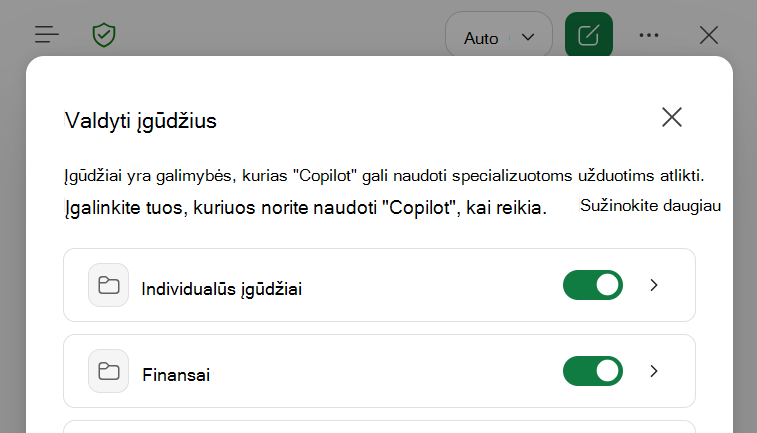Open the Sužinokite daugiau link
Image resolution: width=757 pixels, height=433 pixels.
click(x=650, y=206)
